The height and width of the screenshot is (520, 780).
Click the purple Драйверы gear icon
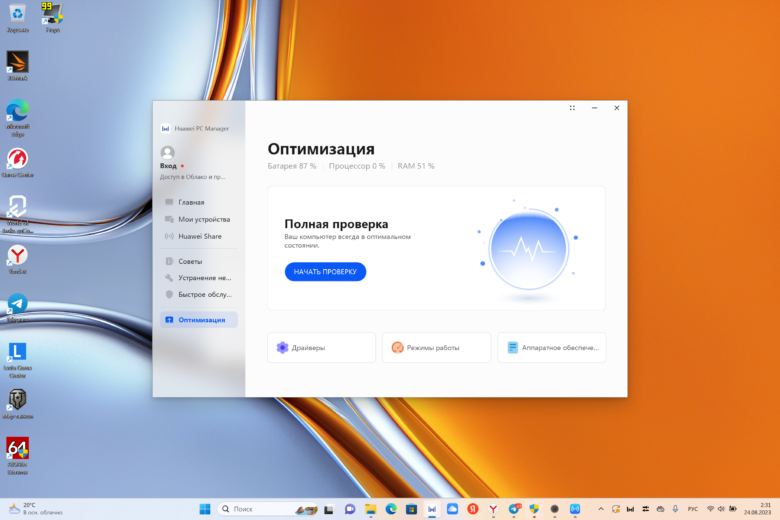coord(283,347)
